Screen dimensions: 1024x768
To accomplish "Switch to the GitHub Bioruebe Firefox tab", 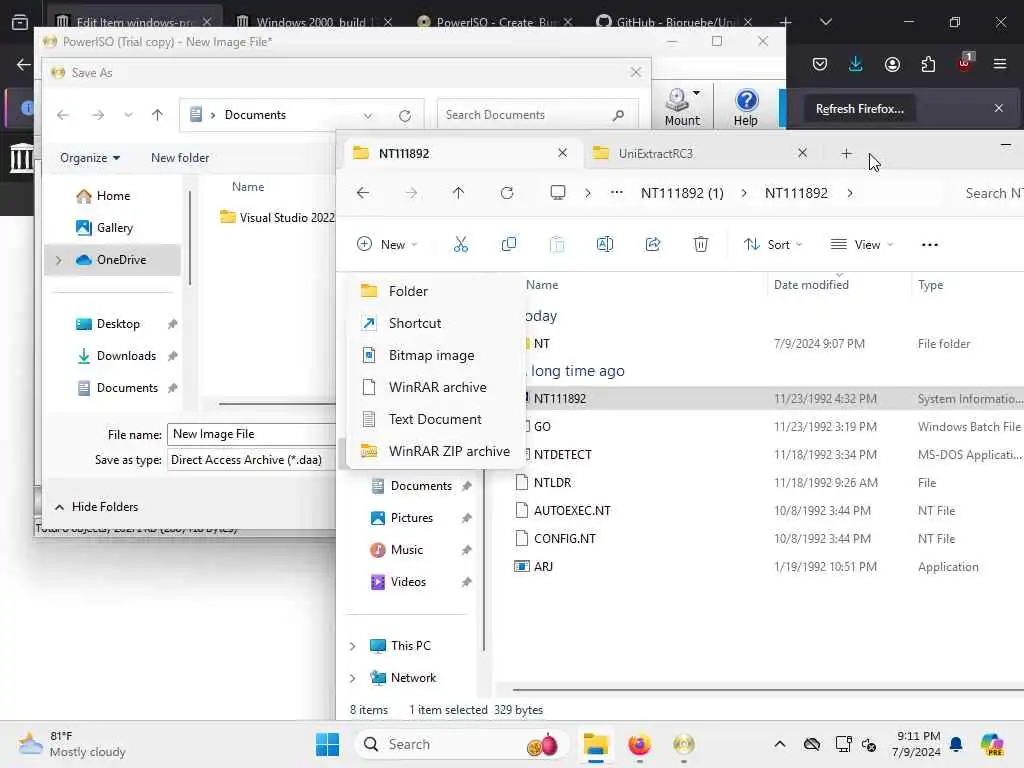I will tap(675, 22).
